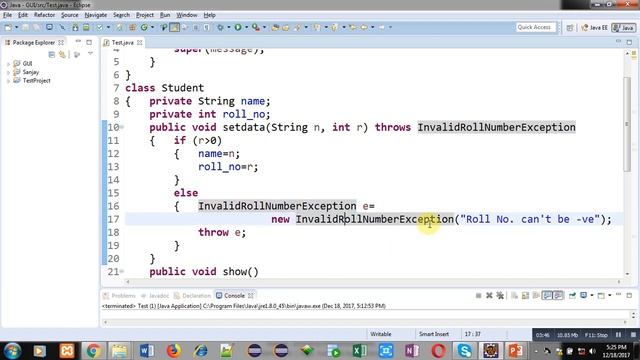This screenshot has width=640, height=360.
Task: Open Skype from the taskbar
Action: [x=464, y=351]
